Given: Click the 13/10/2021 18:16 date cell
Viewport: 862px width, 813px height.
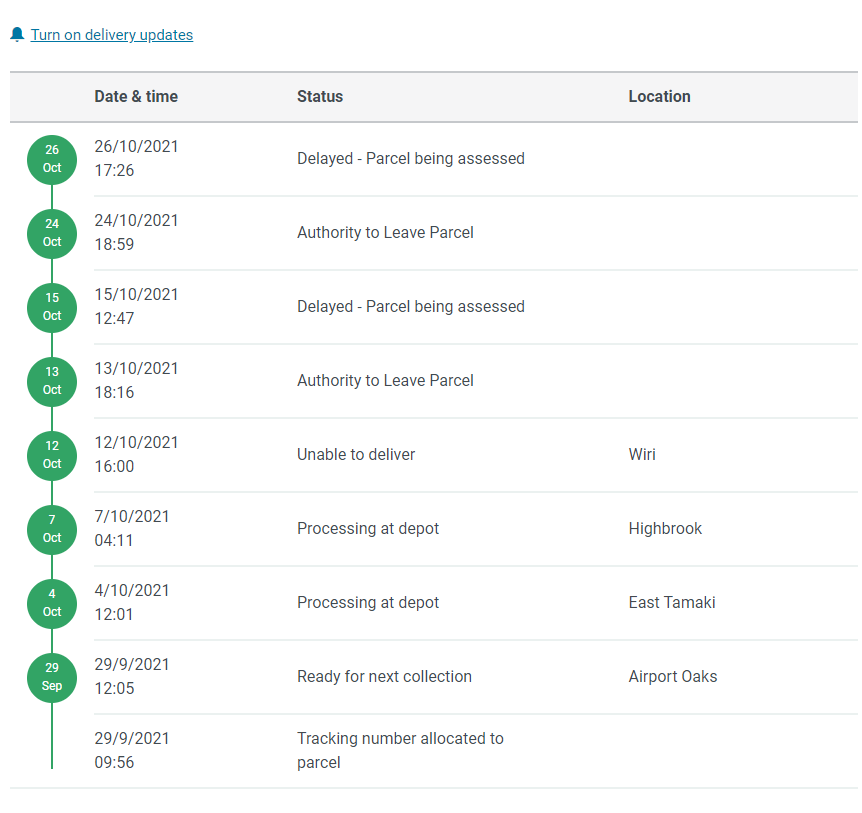Looking at the screenshot, I should [x=136, y=380].
